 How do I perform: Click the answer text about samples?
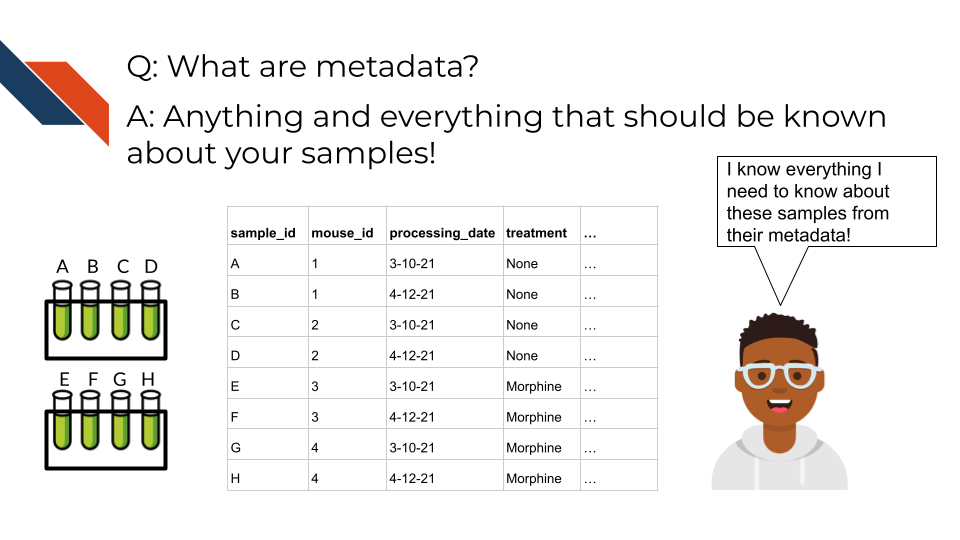click(x=506, y=135)
